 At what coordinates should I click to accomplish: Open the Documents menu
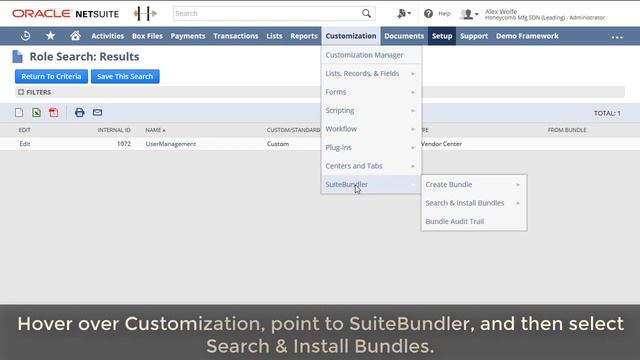[404, 36]
